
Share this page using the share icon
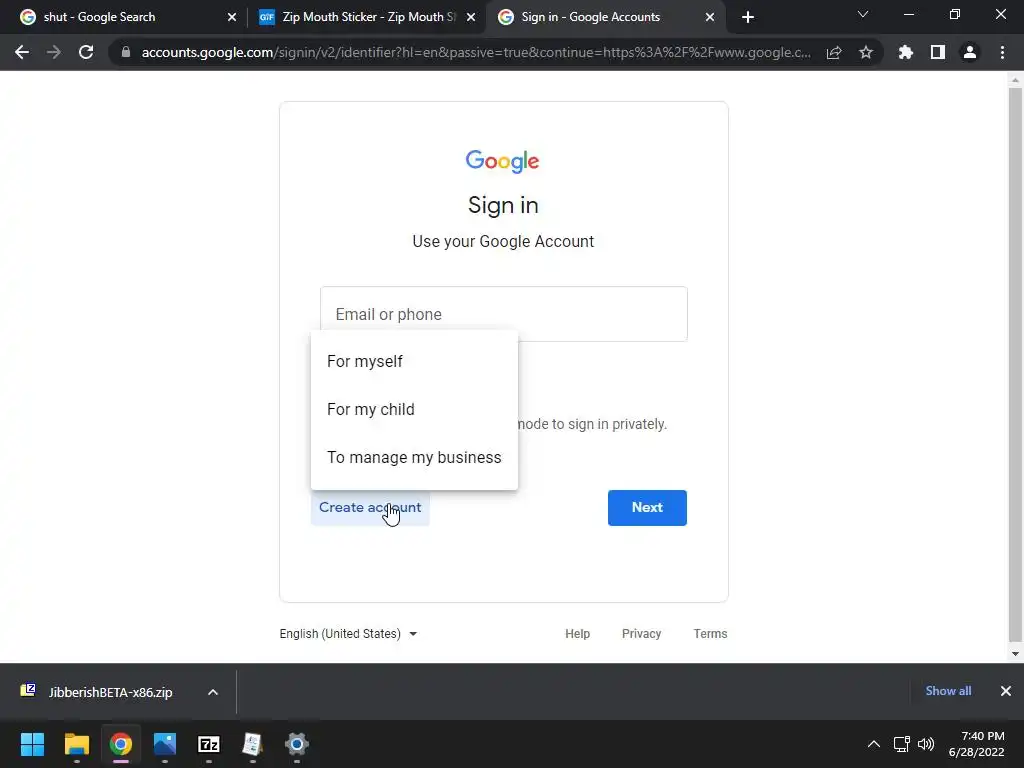(834, 52)
